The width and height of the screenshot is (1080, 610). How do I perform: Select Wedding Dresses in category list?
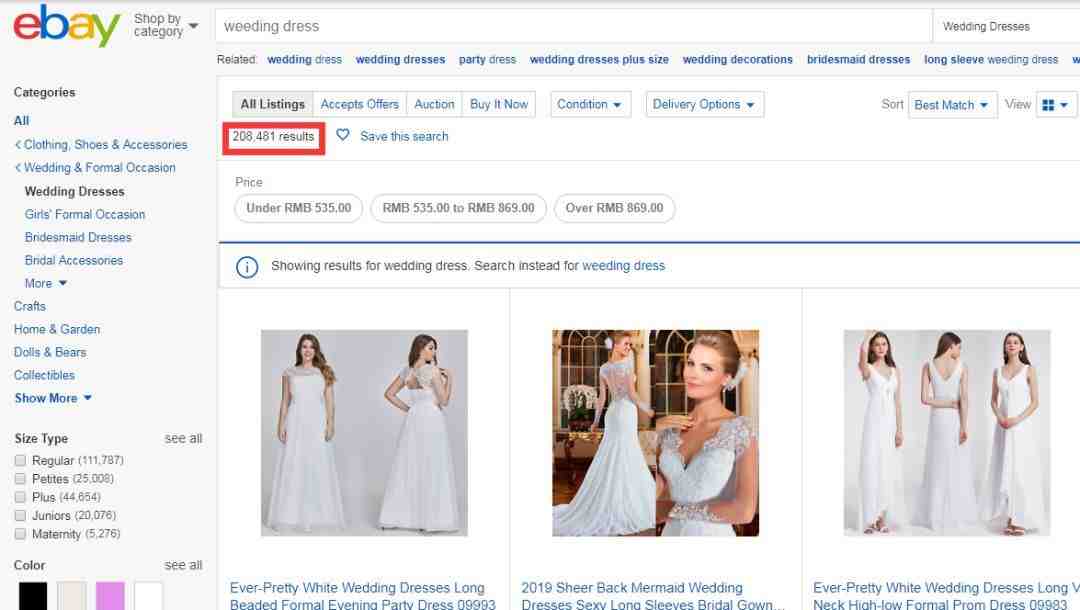click(74, 191)
